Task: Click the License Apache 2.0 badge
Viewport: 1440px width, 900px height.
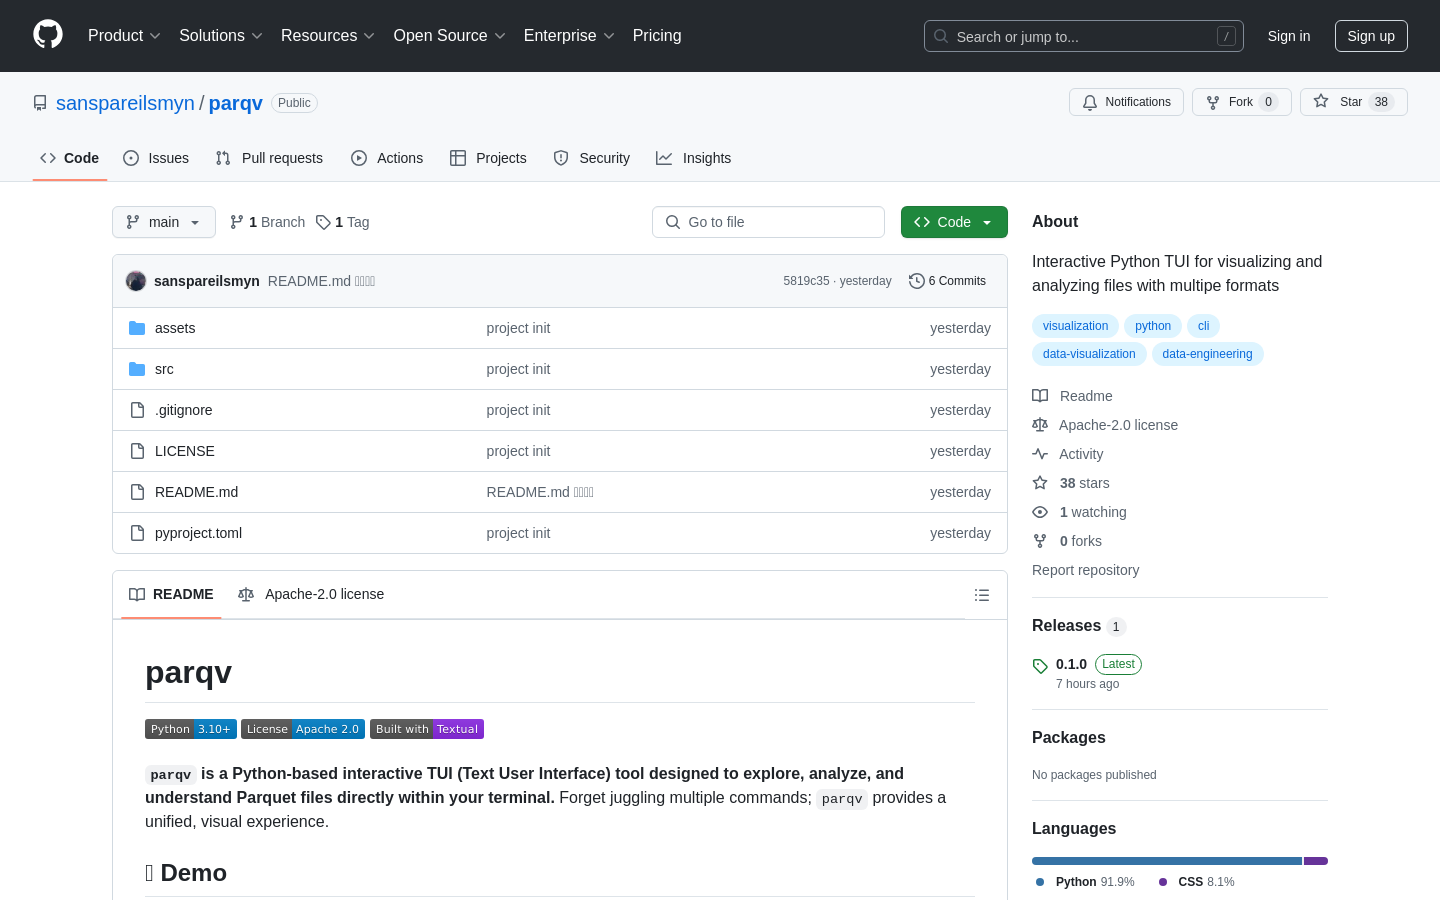Action: pos(303,729)
